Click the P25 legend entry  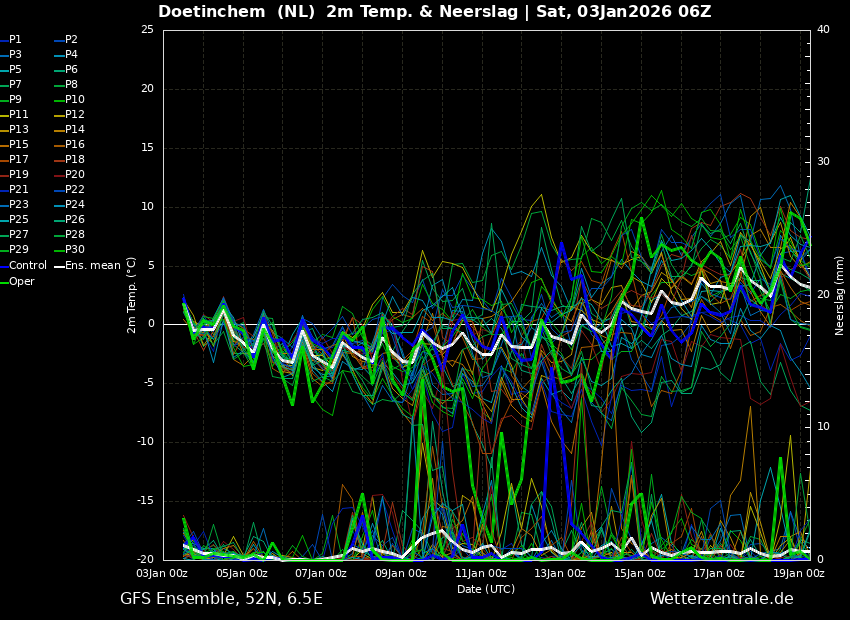pos(14,219)
